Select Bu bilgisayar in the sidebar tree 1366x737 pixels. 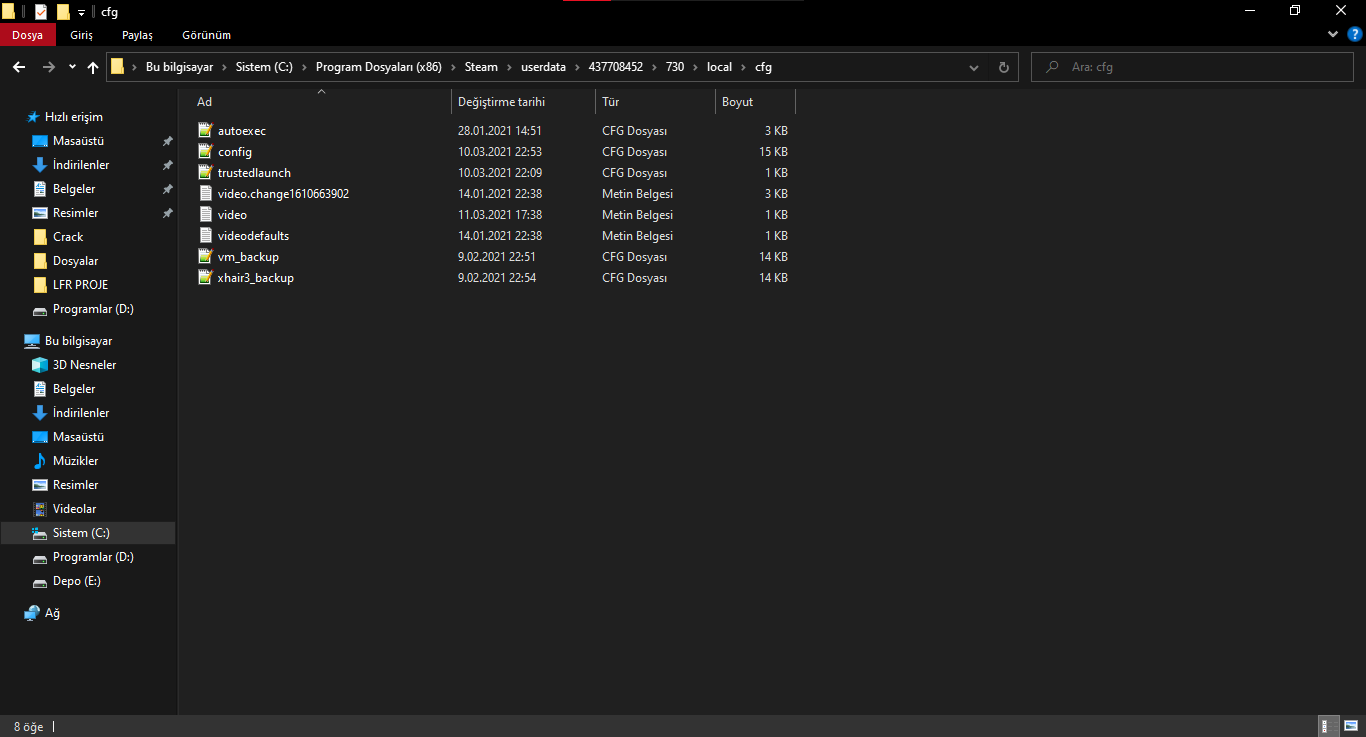click(78, 341)
